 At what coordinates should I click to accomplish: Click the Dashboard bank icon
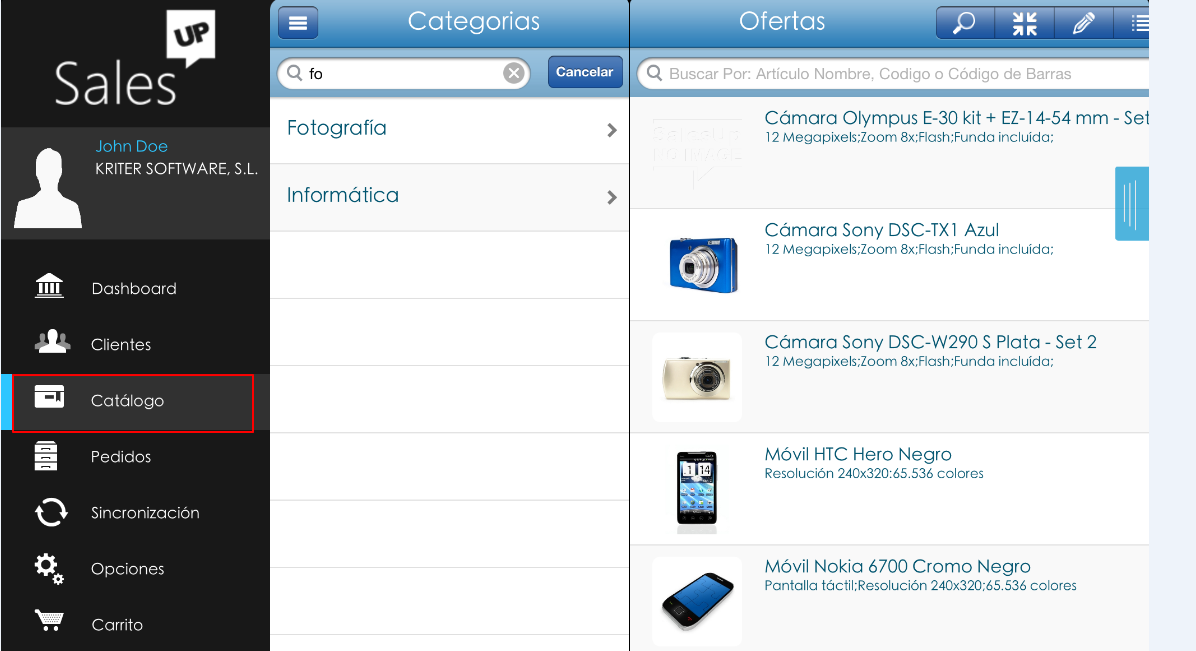pos(50,285)
